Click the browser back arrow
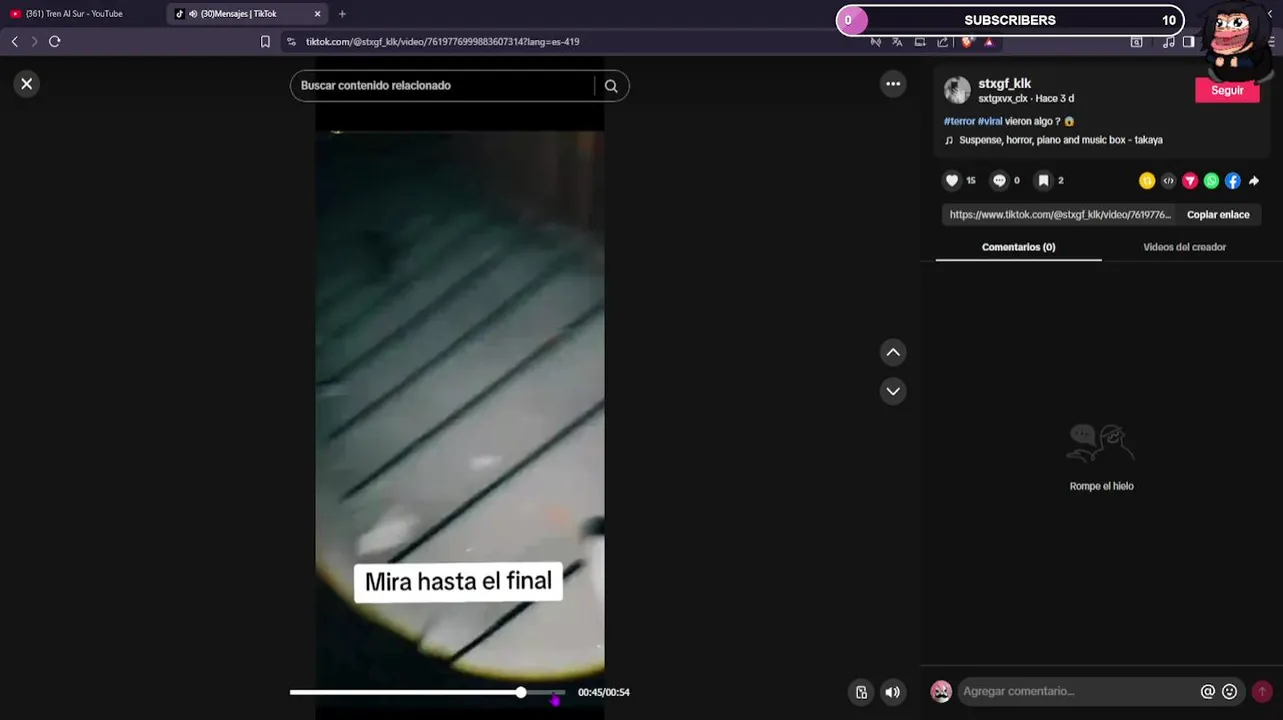The image size is (1283, 720). (14, 41)
